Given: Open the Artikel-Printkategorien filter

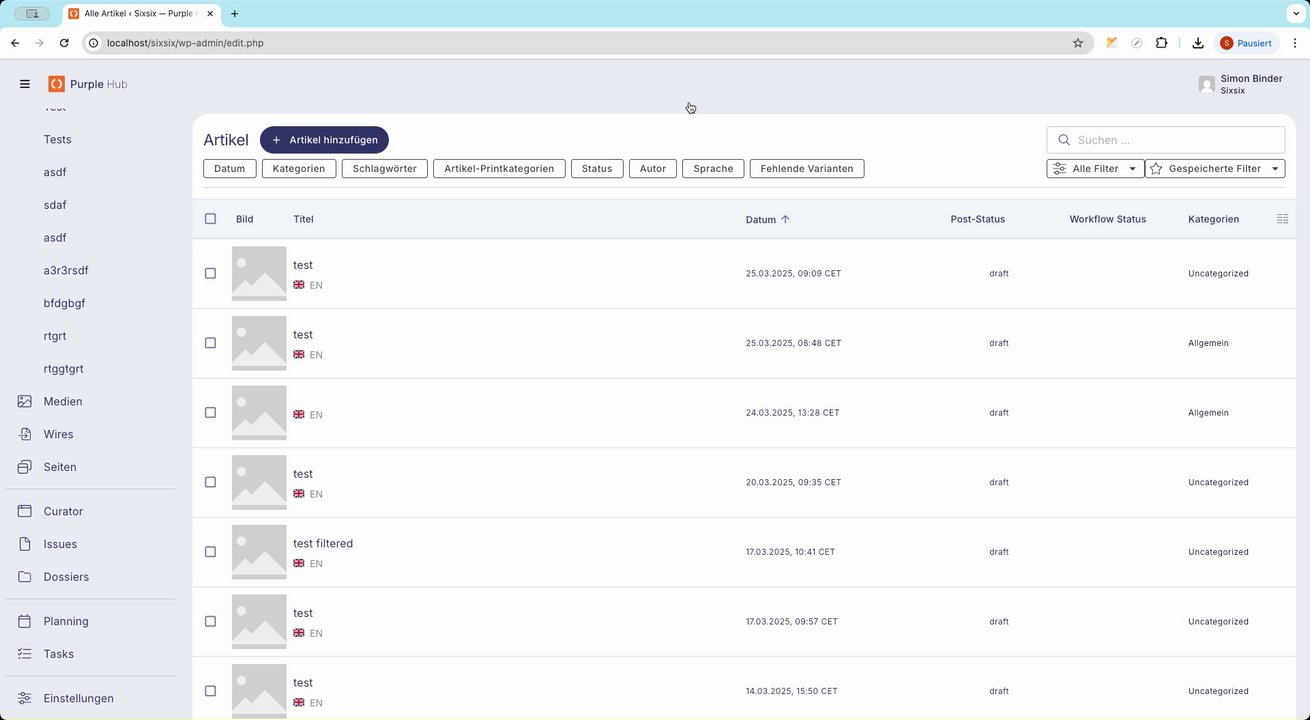Looking at the screenshot, I should 499,169.
